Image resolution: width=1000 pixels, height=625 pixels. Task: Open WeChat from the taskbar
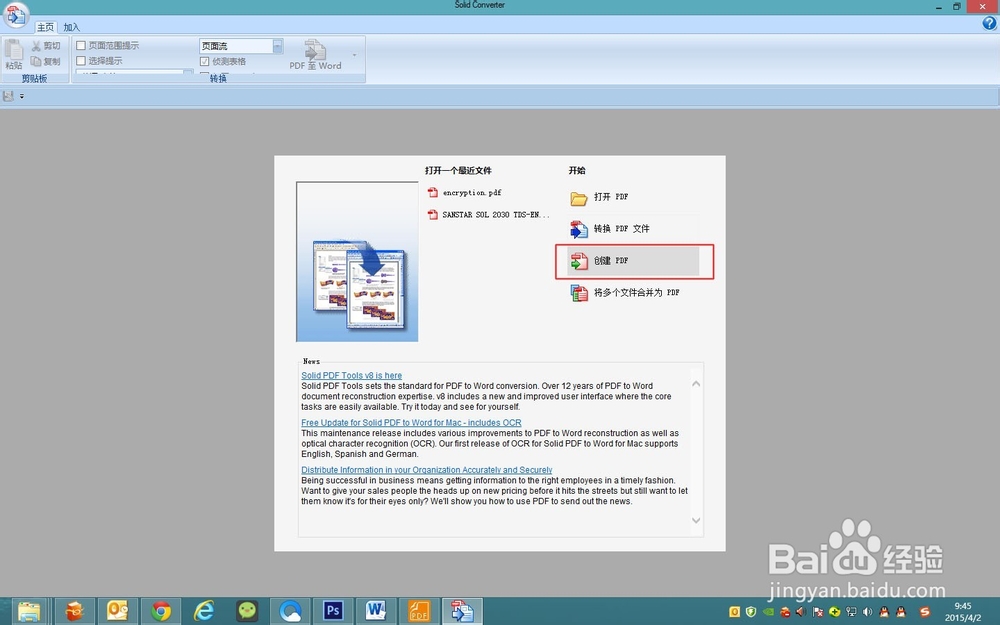tap(247, 611)
